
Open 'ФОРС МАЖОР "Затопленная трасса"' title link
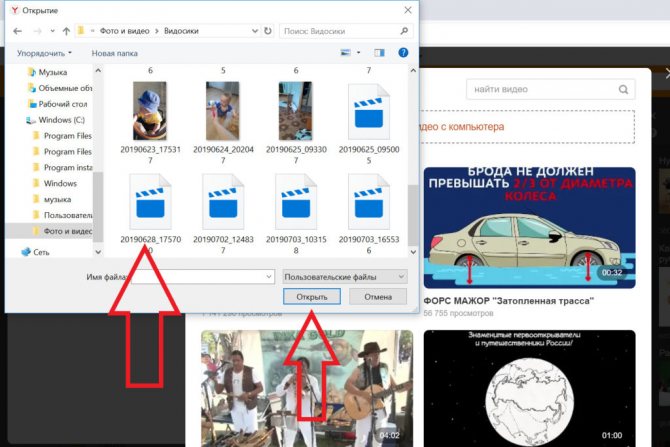pyautogui.click(x=508, y=301)
